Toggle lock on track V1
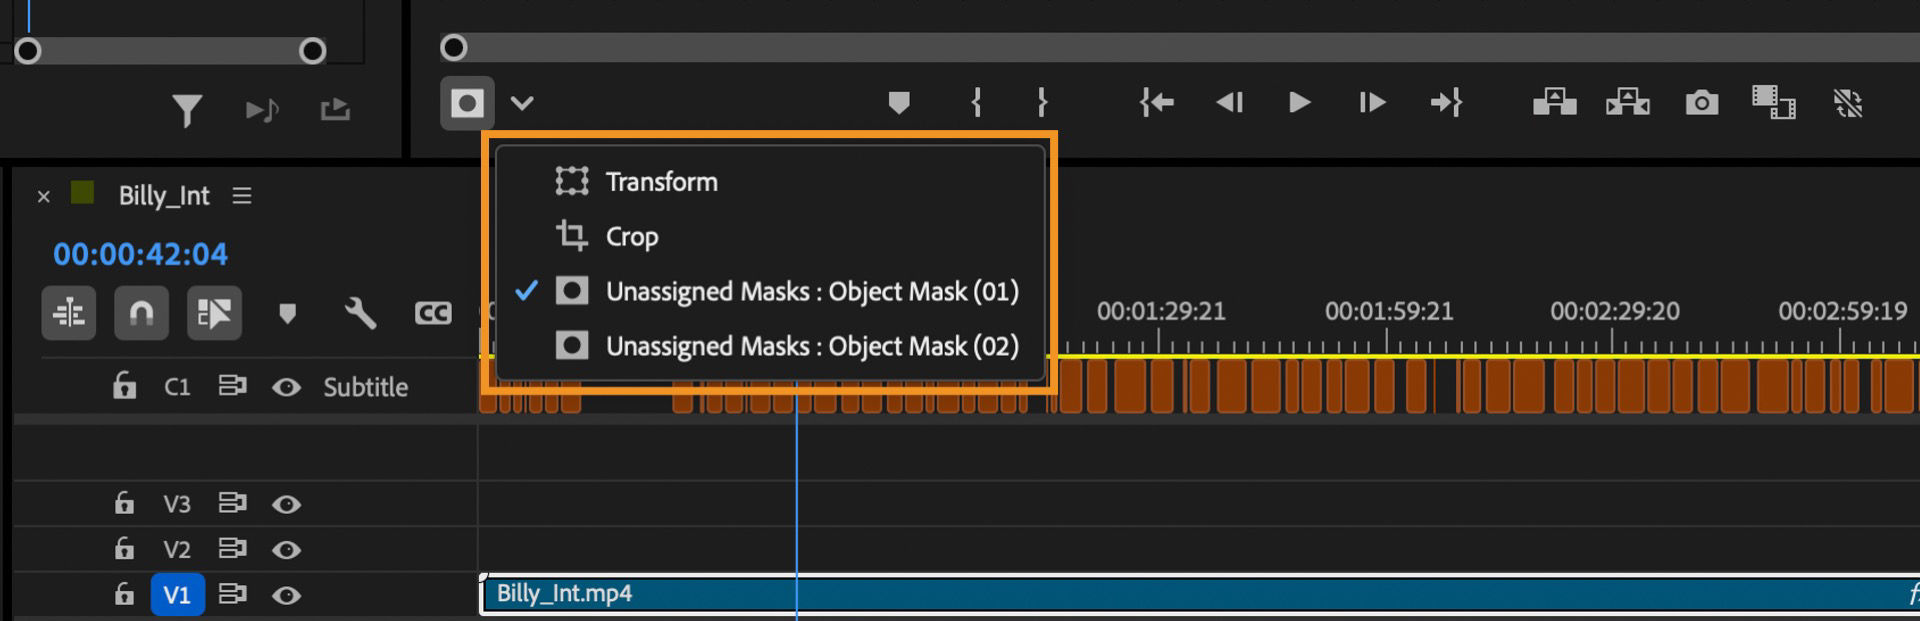The height and width of the screenshot is (621, 1920). point(124,594)
